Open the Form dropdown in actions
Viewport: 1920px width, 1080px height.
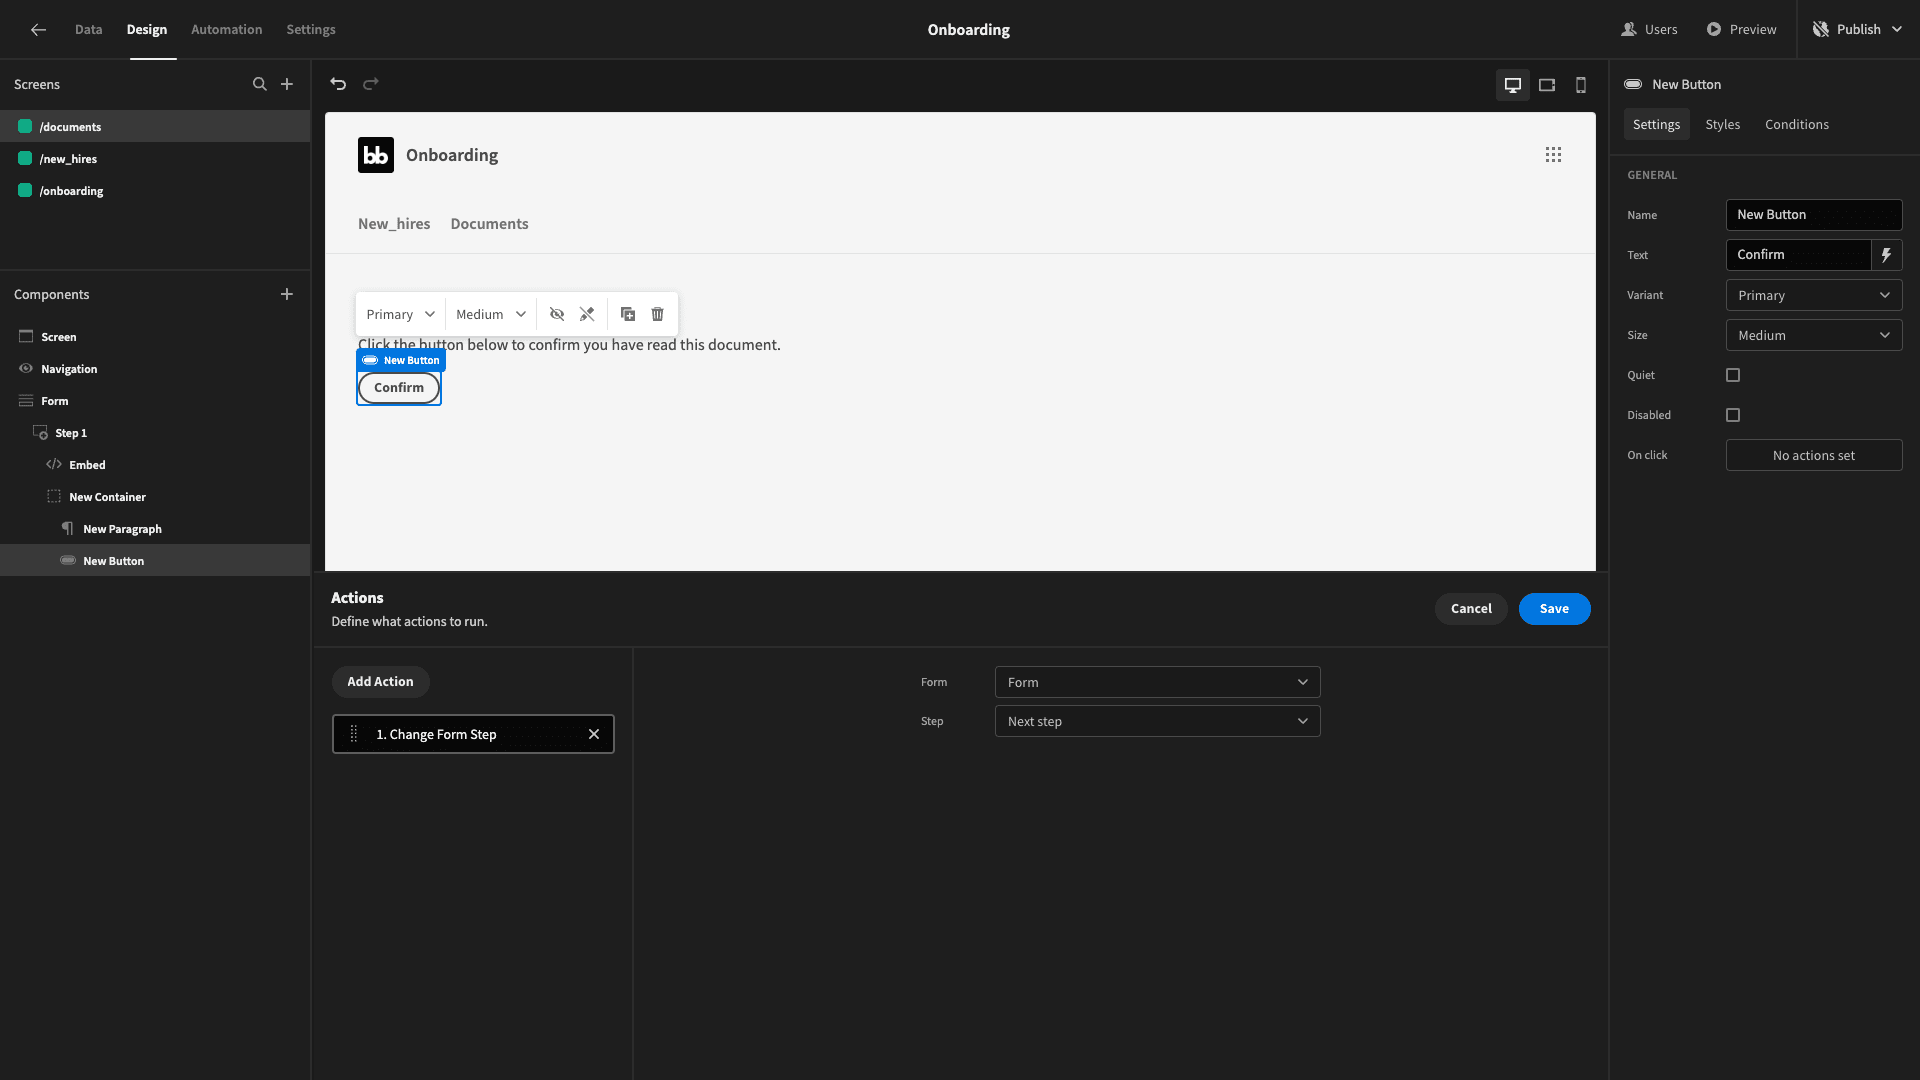(x=1157, y=682)
